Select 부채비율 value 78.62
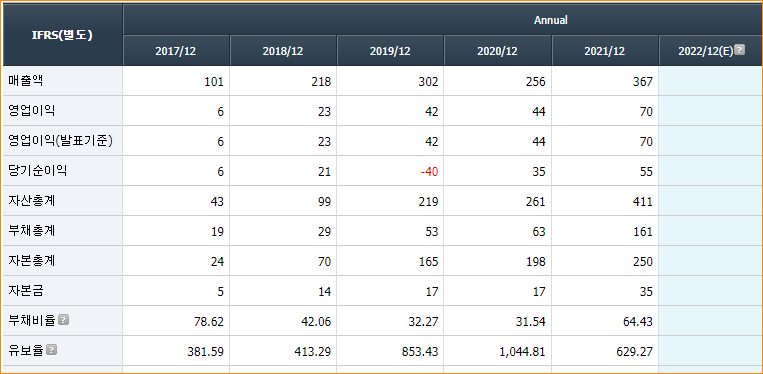Image resolution: width=763 pixels, height=374 pixels. pyautogui.click(x=209, y=321)
